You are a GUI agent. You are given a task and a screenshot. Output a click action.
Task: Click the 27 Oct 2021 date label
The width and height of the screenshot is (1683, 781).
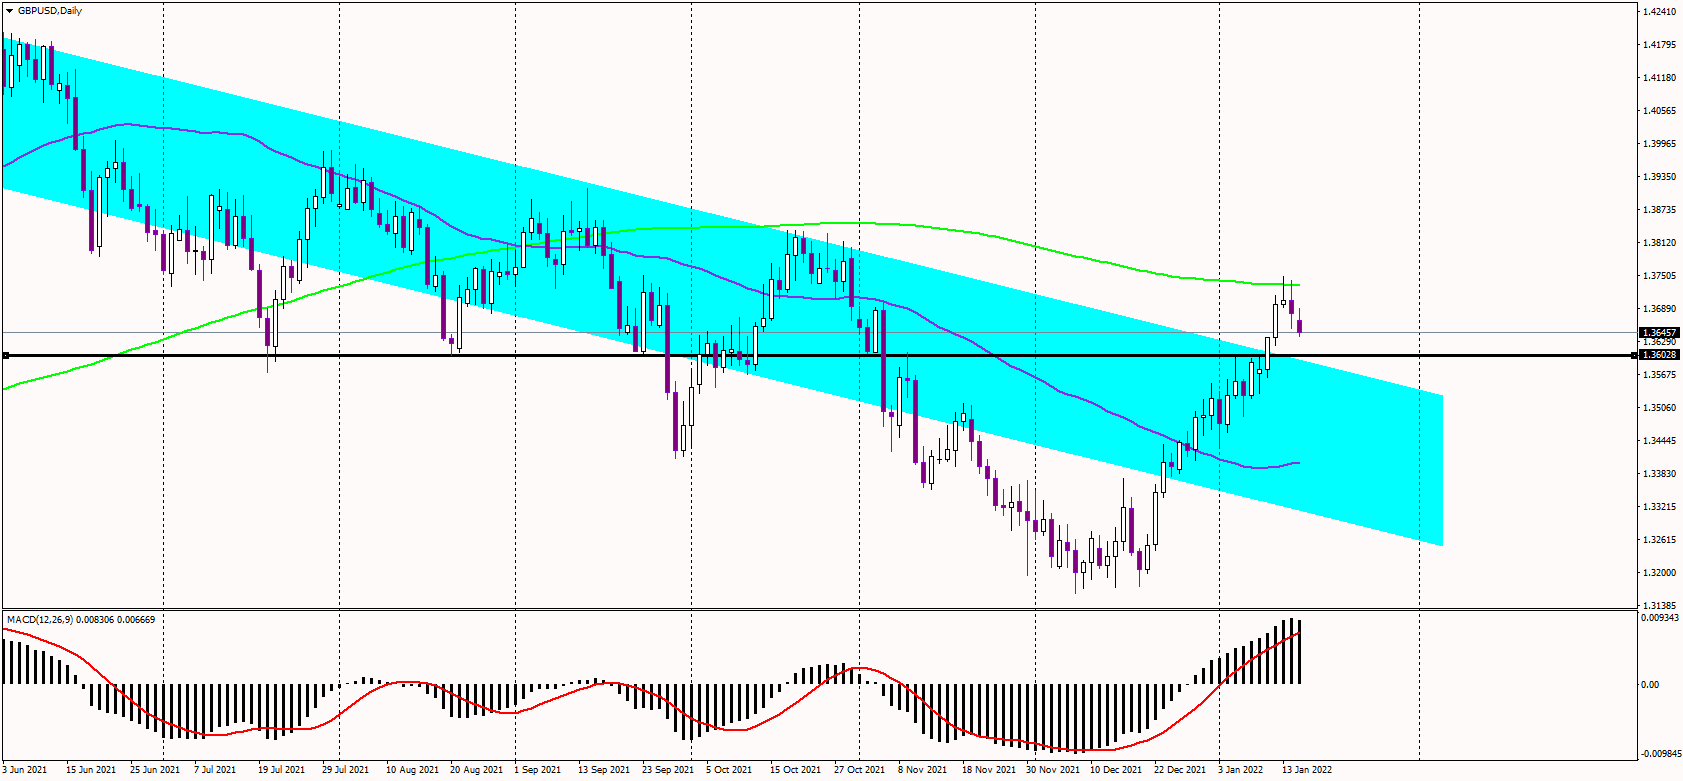[x=859, y=770]
